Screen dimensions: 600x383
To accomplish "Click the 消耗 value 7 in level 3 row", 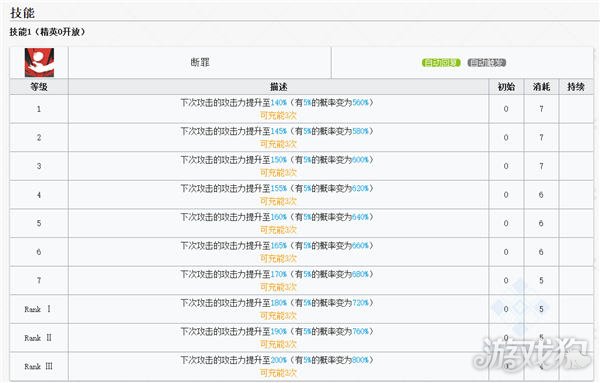I will (541, 166).
